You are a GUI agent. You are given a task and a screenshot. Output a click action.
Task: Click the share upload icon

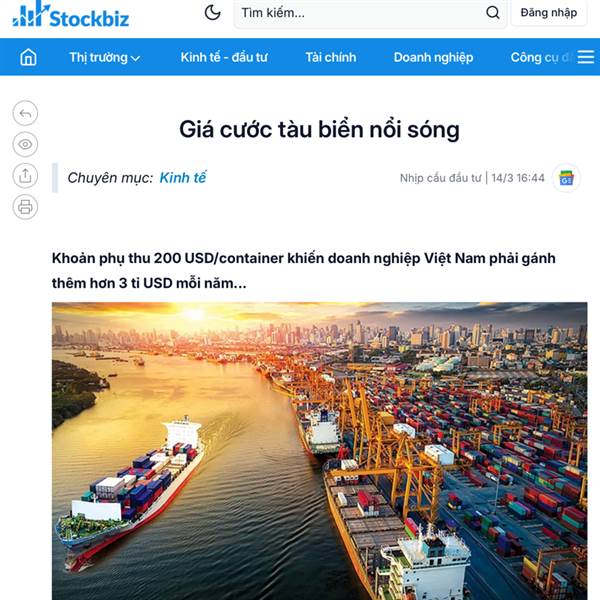point(25,176)
